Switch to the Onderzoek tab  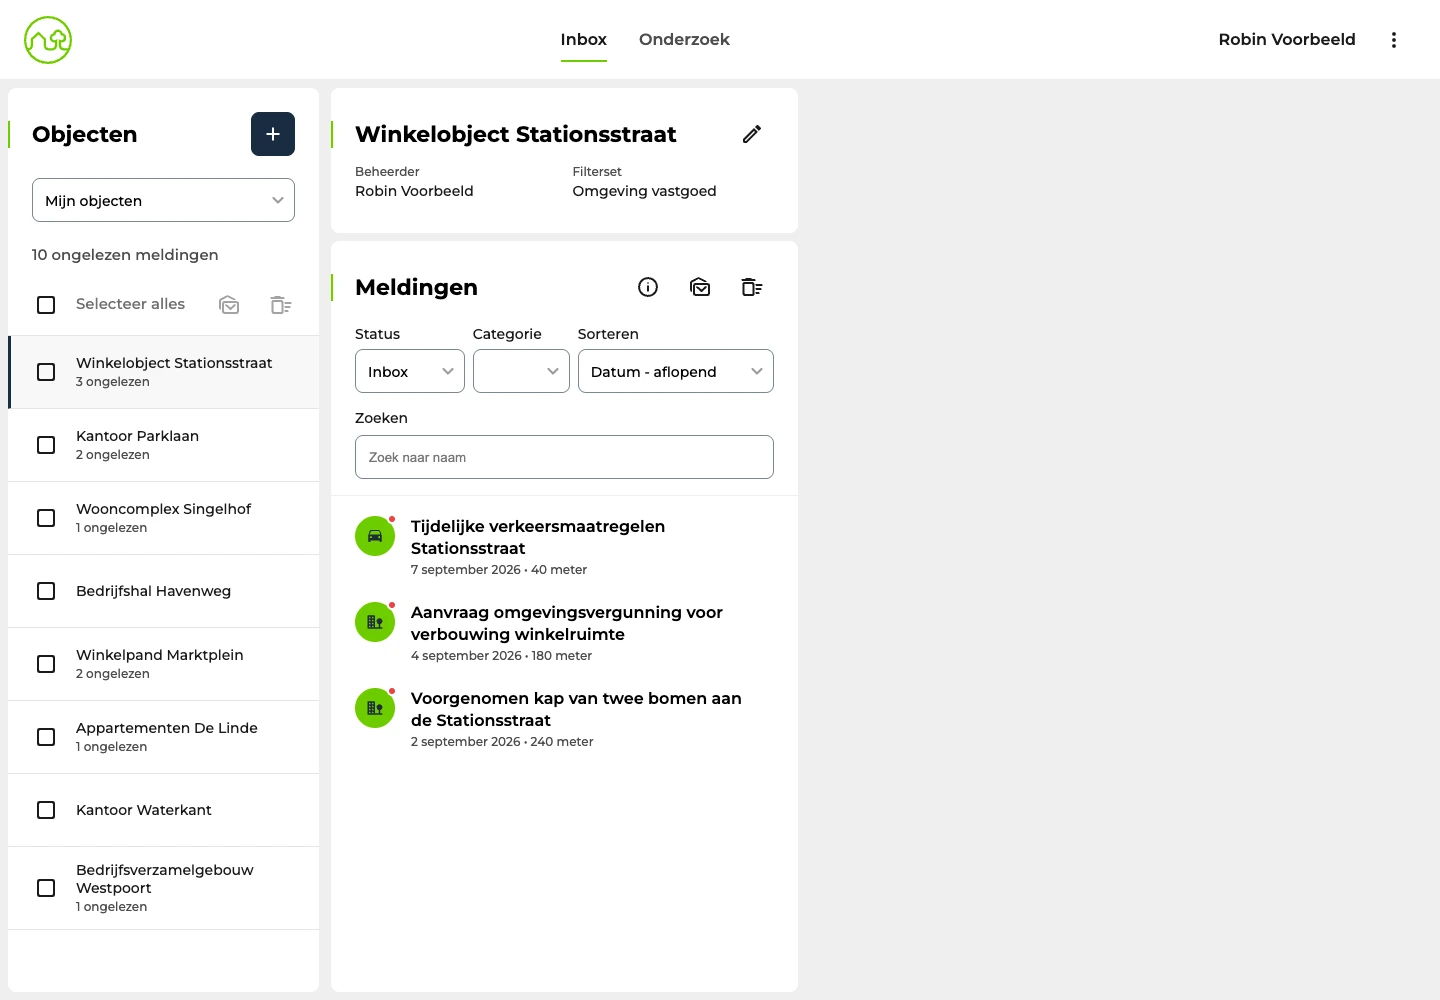(x=684, y=40)
